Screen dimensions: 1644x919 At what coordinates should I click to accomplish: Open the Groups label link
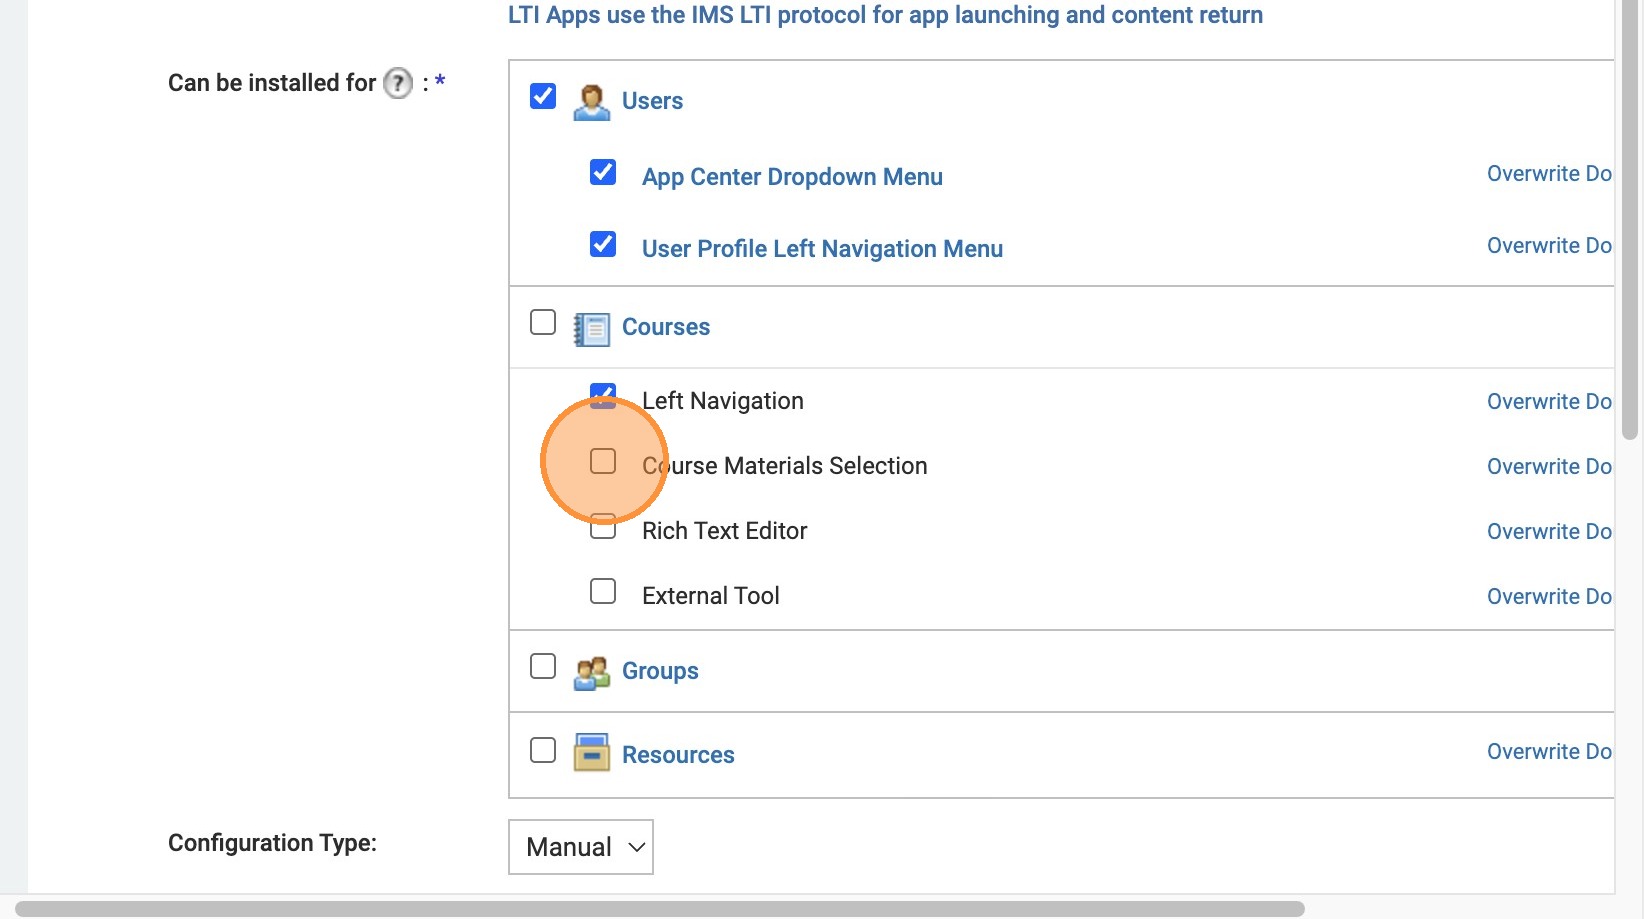660,671
